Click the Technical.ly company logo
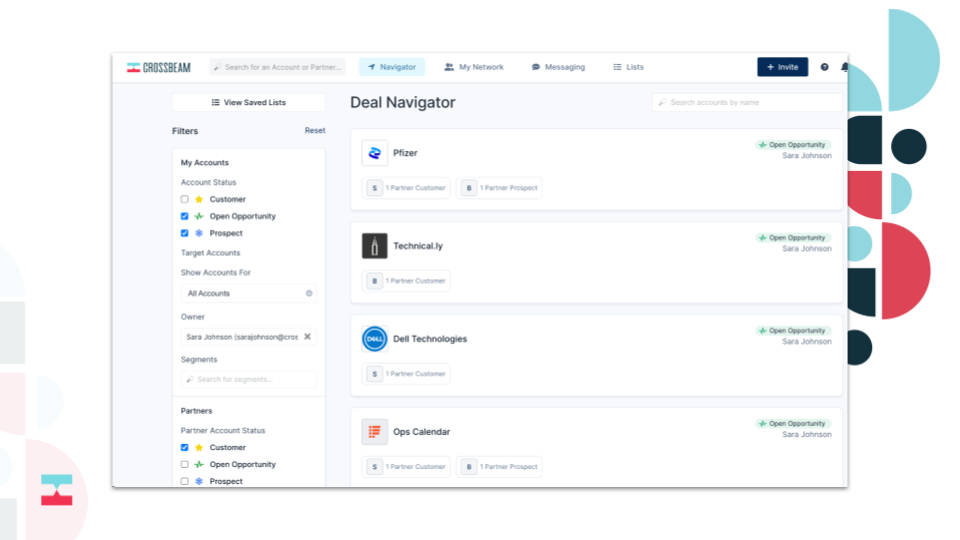960x540 pixels. (375, 246)
